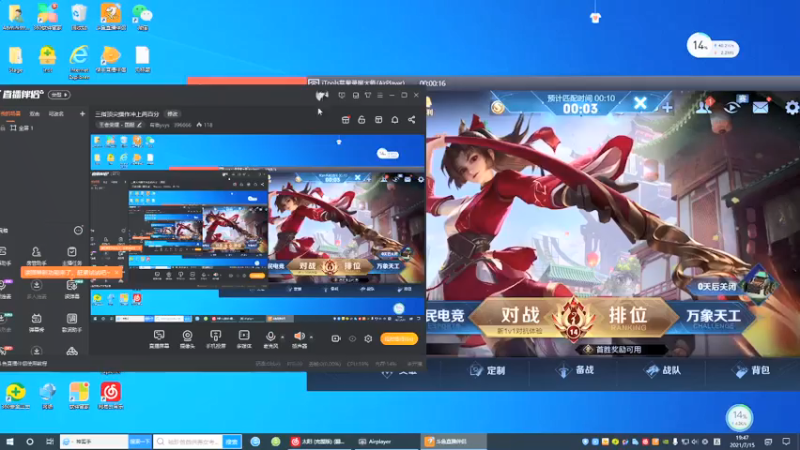Screen dimensions: 800x450
Task: Click the 直播伴侣 preview thumbnail area
Action: click(x=258, y=229)
